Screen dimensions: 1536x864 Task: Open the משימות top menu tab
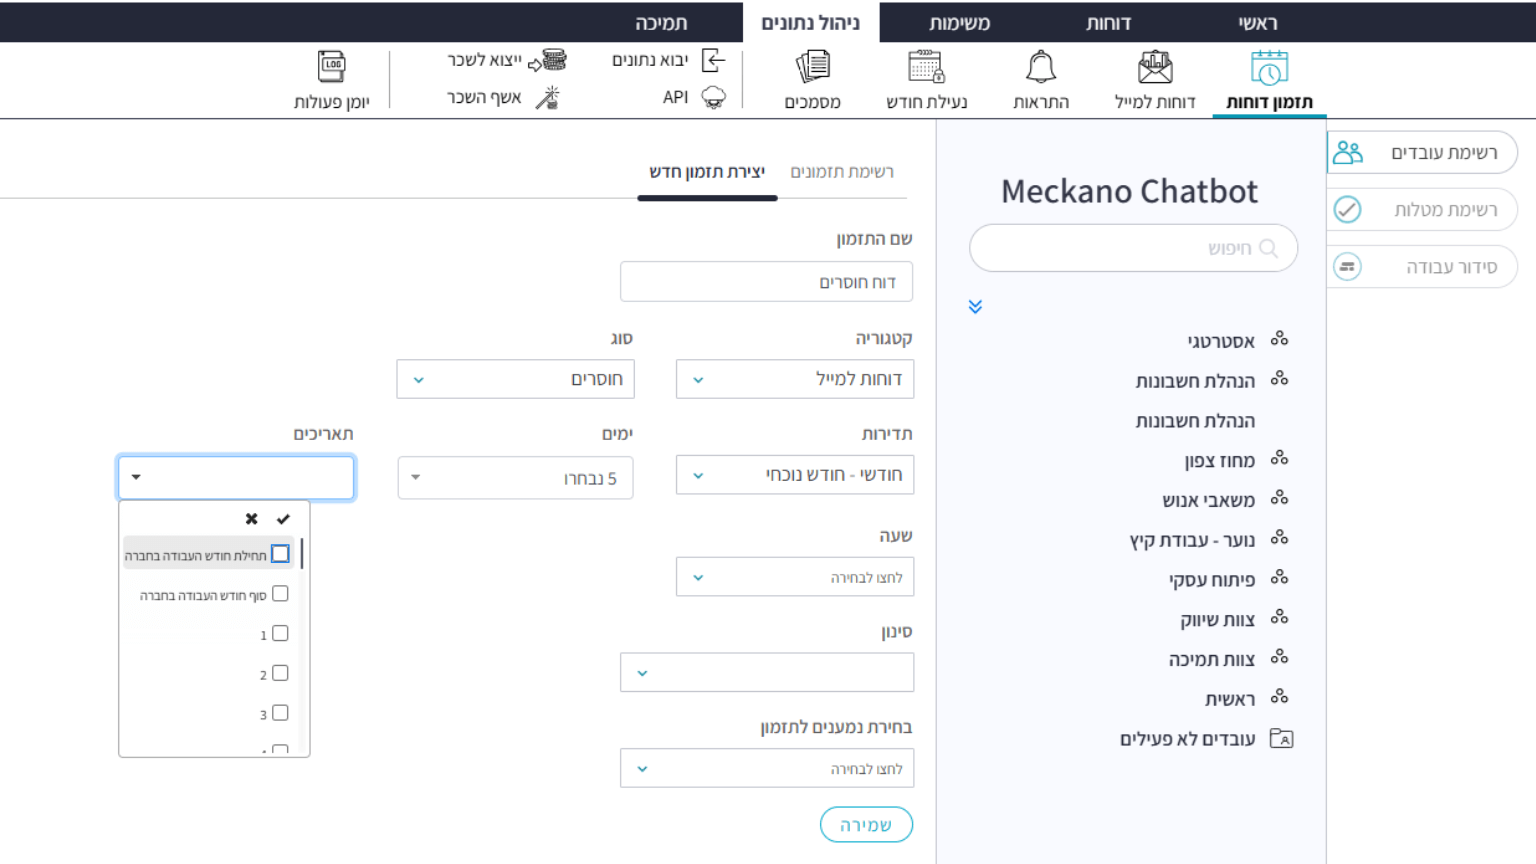click(959, 23)
